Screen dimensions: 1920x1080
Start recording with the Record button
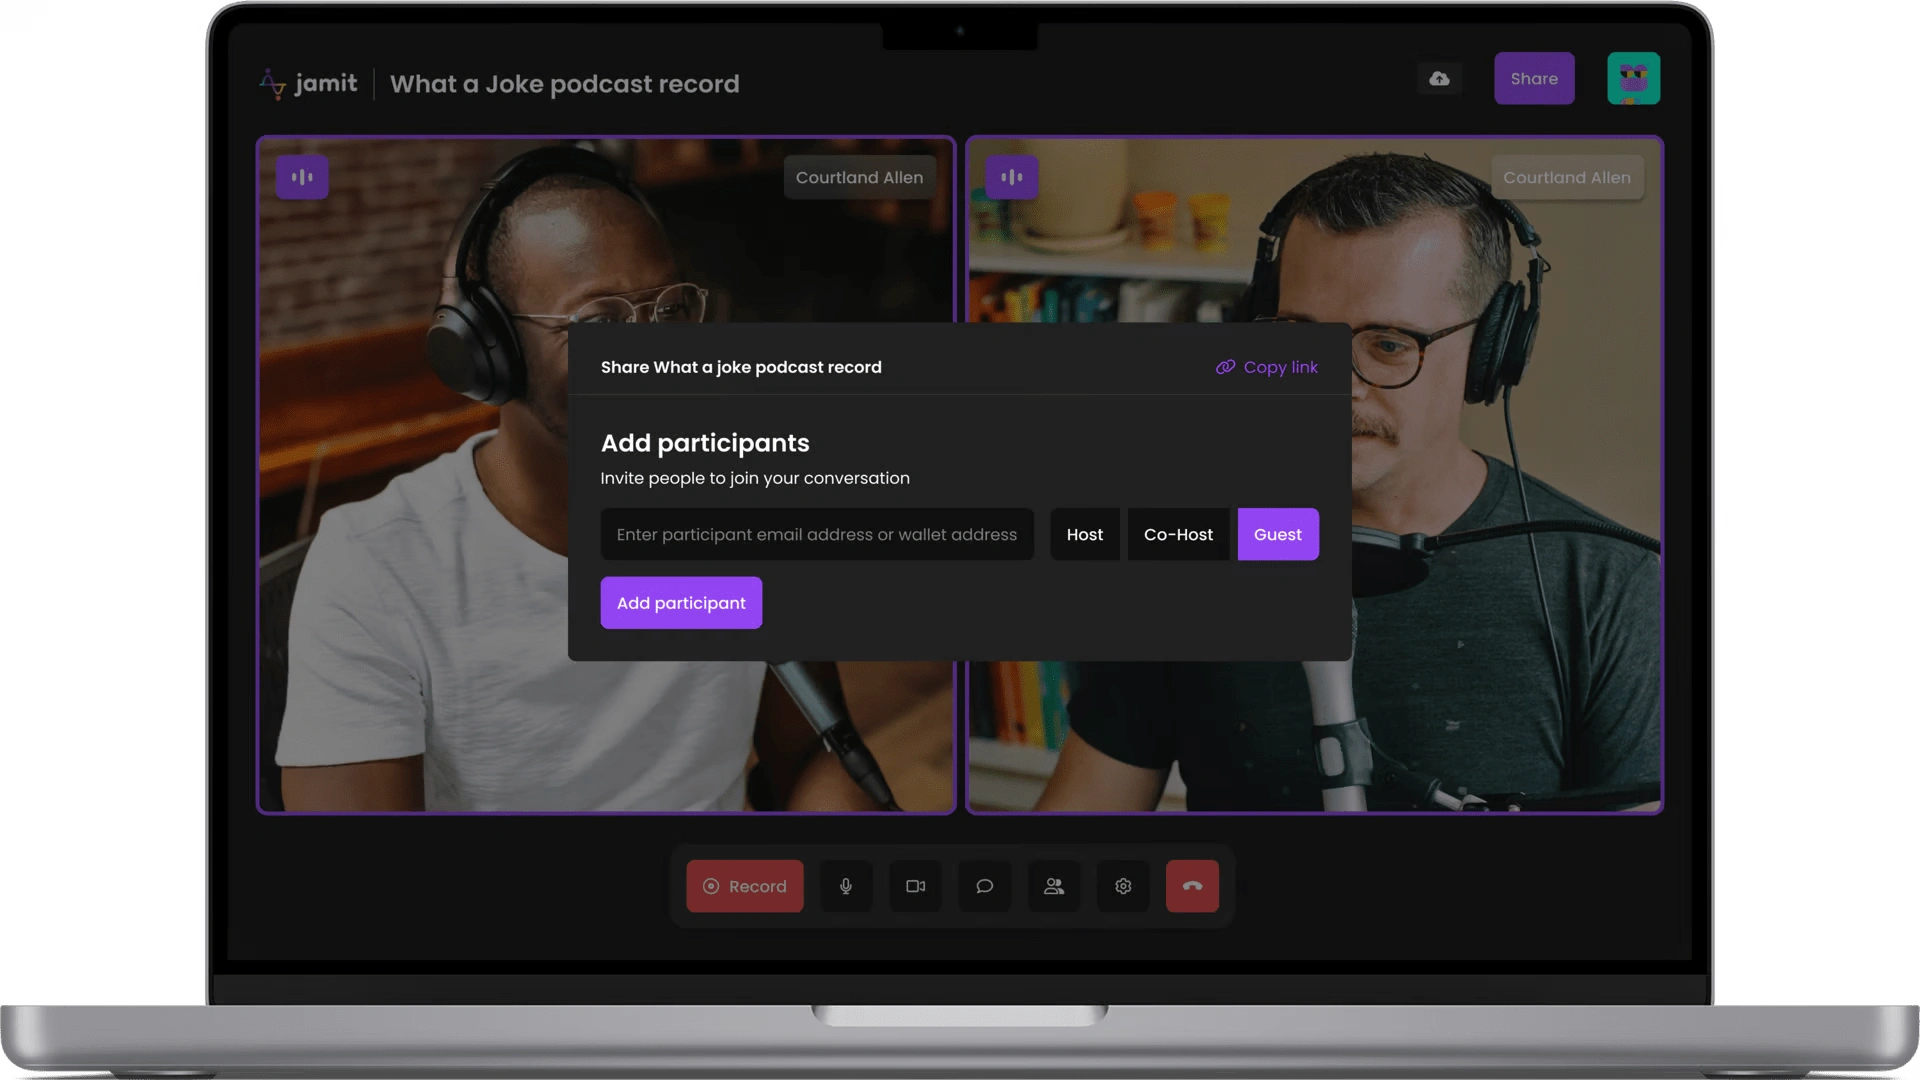(x=745, y=886)
